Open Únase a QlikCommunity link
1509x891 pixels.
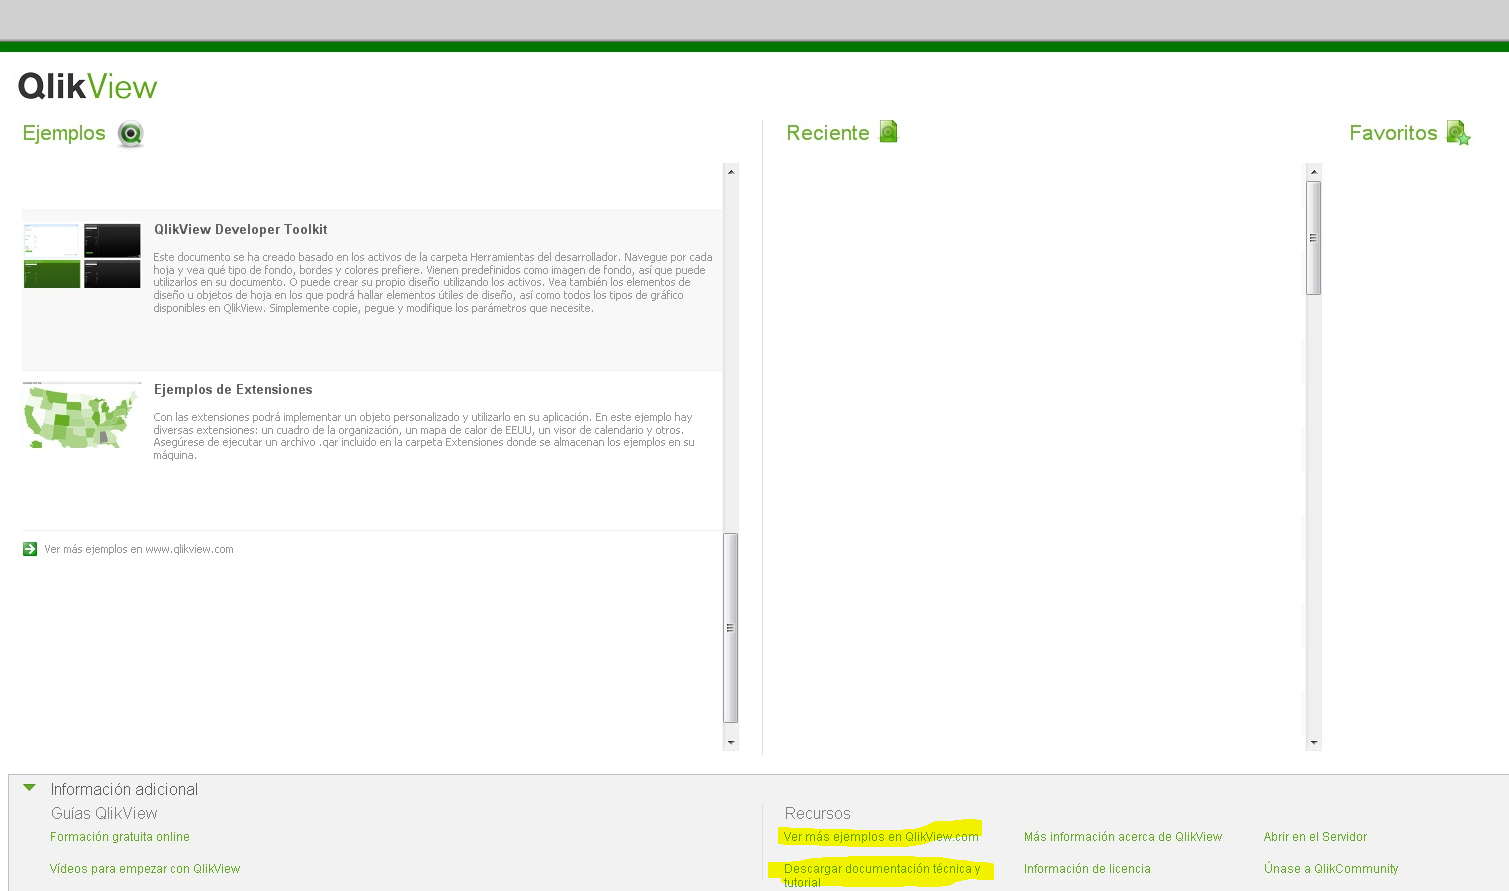(x=1331, y=869)
